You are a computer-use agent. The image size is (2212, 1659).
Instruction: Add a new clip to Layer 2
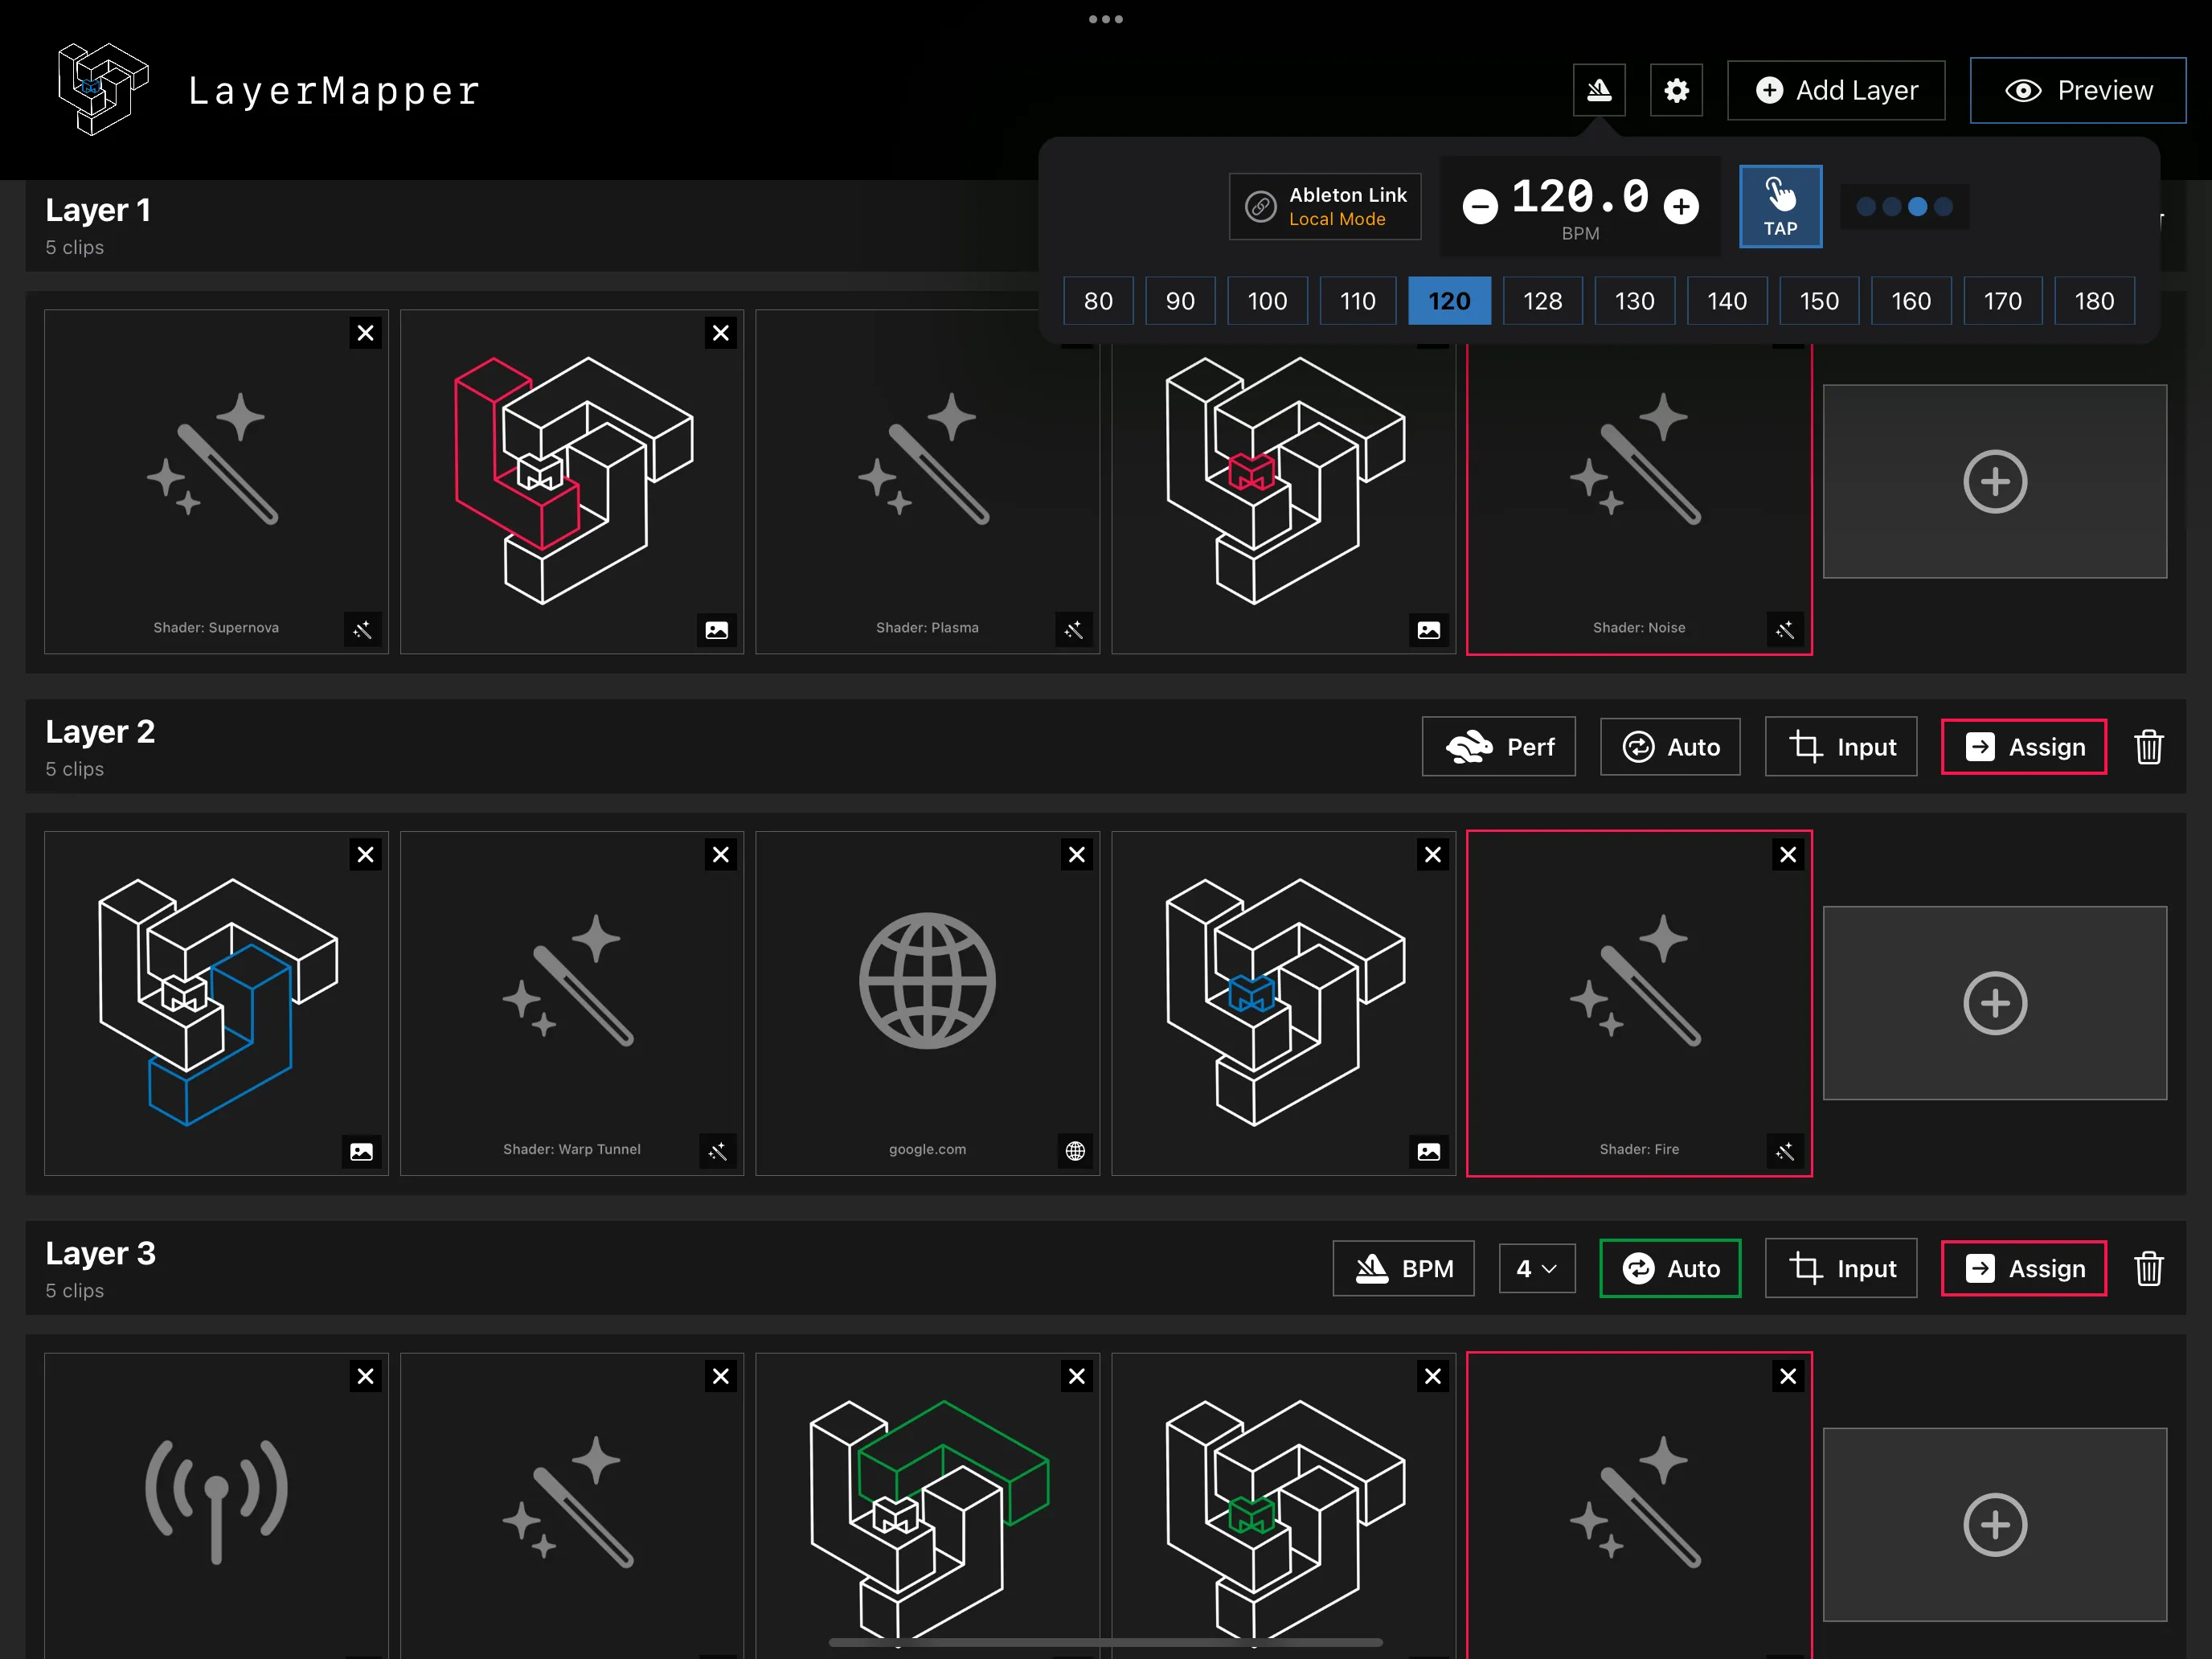[x=1994, y=1003]
